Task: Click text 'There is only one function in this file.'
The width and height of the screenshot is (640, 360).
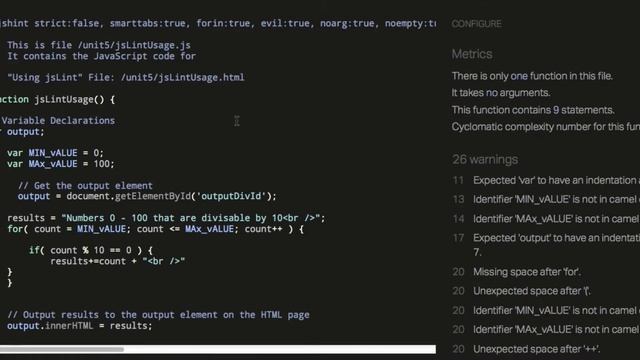Action: (x=532, y=76)
